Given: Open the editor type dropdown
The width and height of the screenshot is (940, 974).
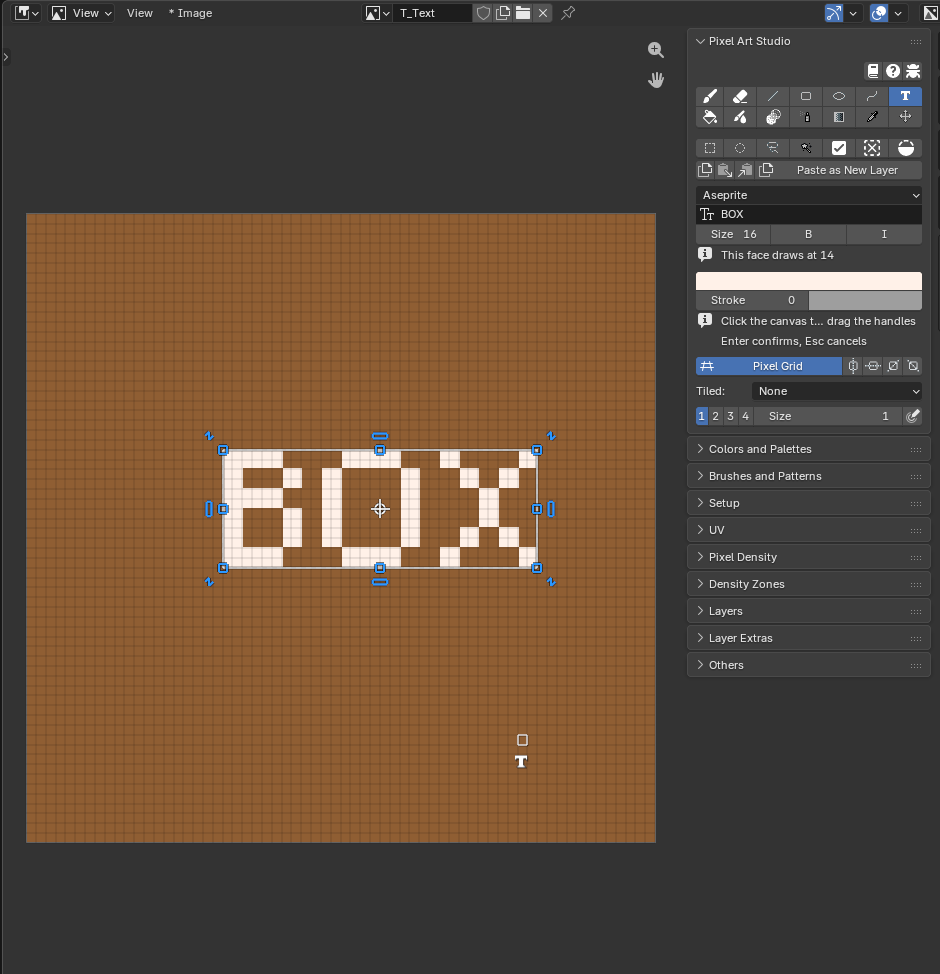Looking at the screenshot, I should click(x=26, y=13).
